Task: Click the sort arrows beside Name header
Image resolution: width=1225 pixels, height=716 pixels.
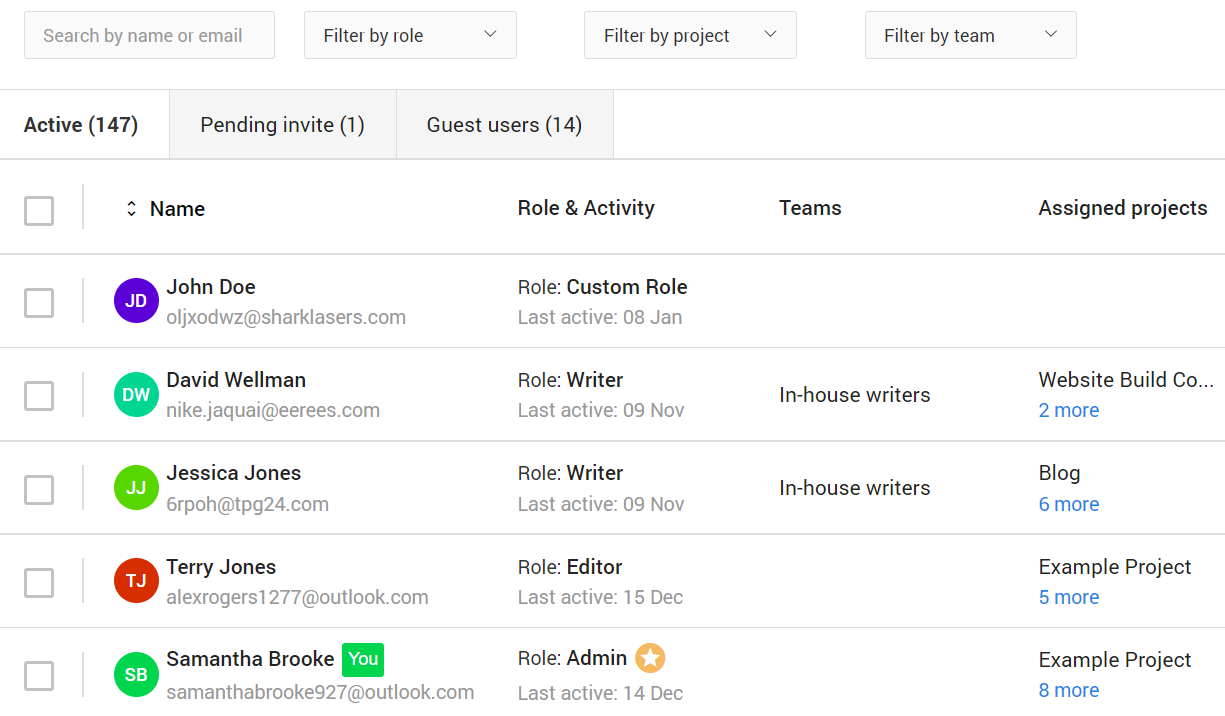Action: 131,209
